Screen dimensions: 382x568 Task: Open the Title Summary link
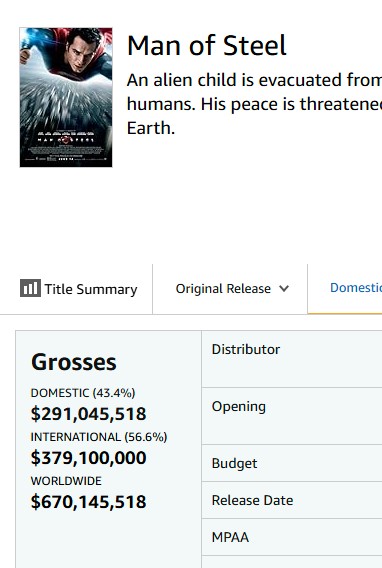click(79, 289)
